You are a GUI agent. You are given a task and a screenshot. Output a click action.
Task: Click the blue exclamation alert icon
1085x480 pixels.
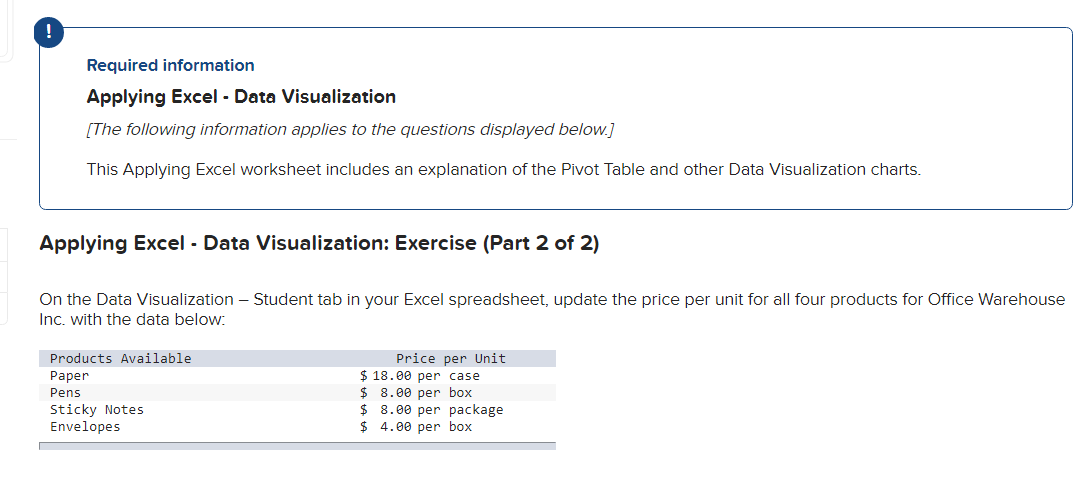pos(48,33)
